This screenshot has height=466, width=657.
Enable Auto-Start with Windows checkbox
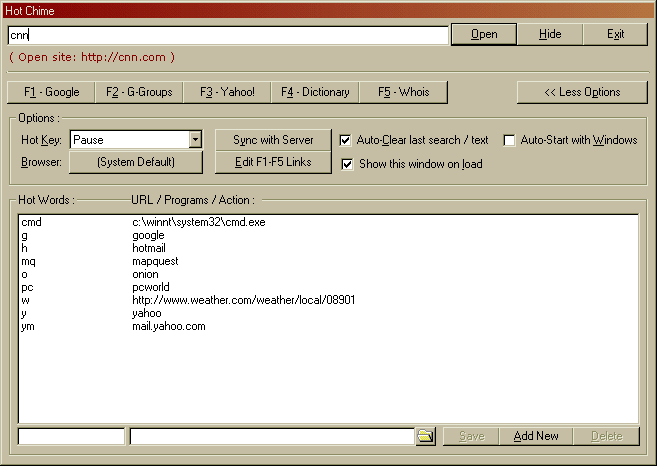(509, 140)
